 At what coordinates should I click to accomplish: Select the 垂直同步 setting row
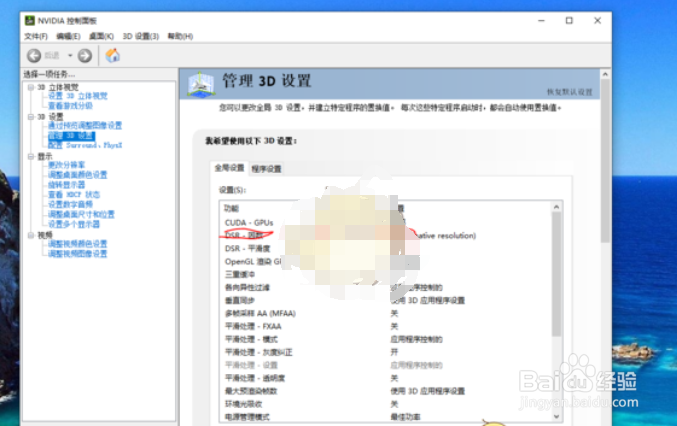pyautogui.click(x=386, y=300)
